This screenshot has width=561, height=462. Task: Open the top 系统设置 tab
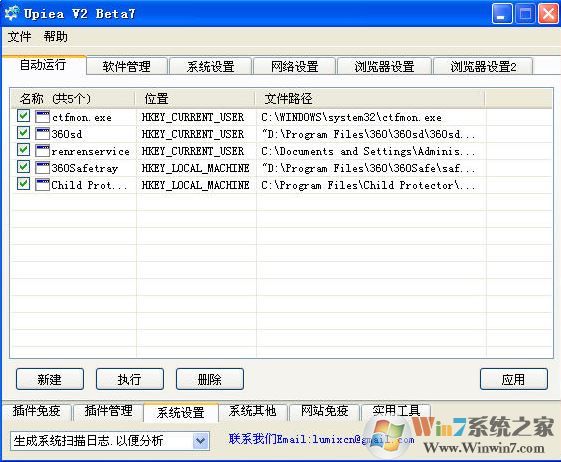(210, 66)
